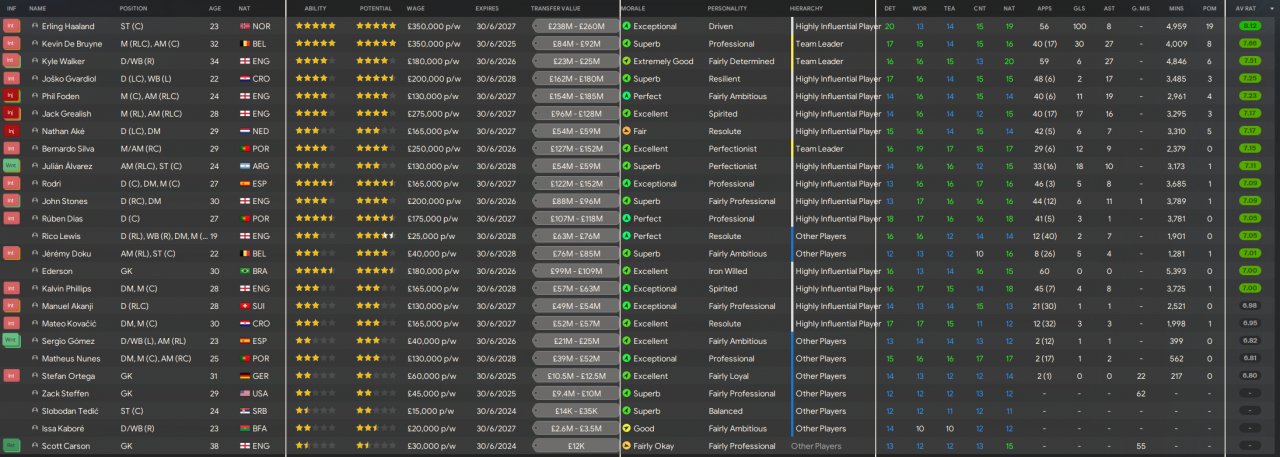
Task: Select Haaland's 100 goals value
Action: 1079,26
